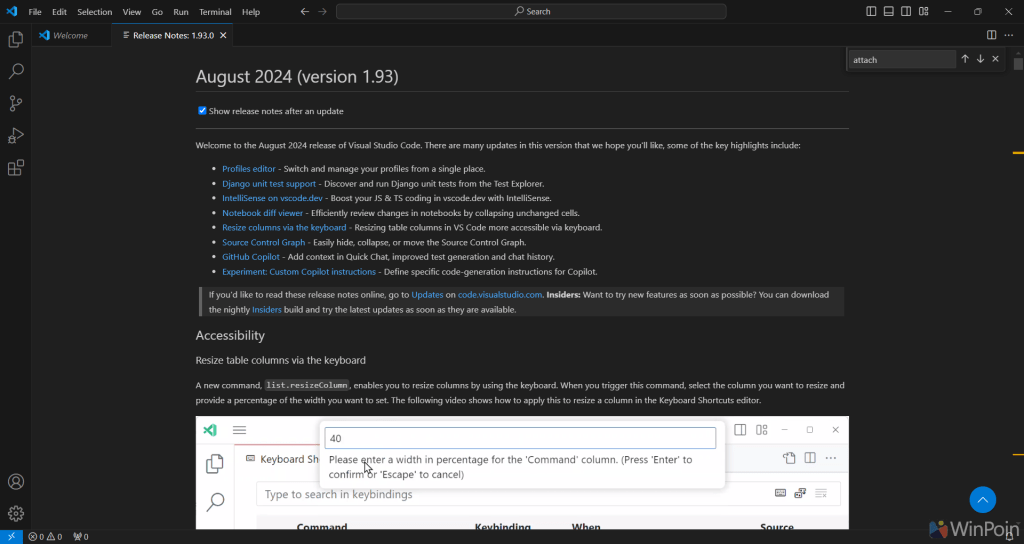Open errors and warnings status indicator
This screenshot has width=1024, height=544.
click(45, 537)
